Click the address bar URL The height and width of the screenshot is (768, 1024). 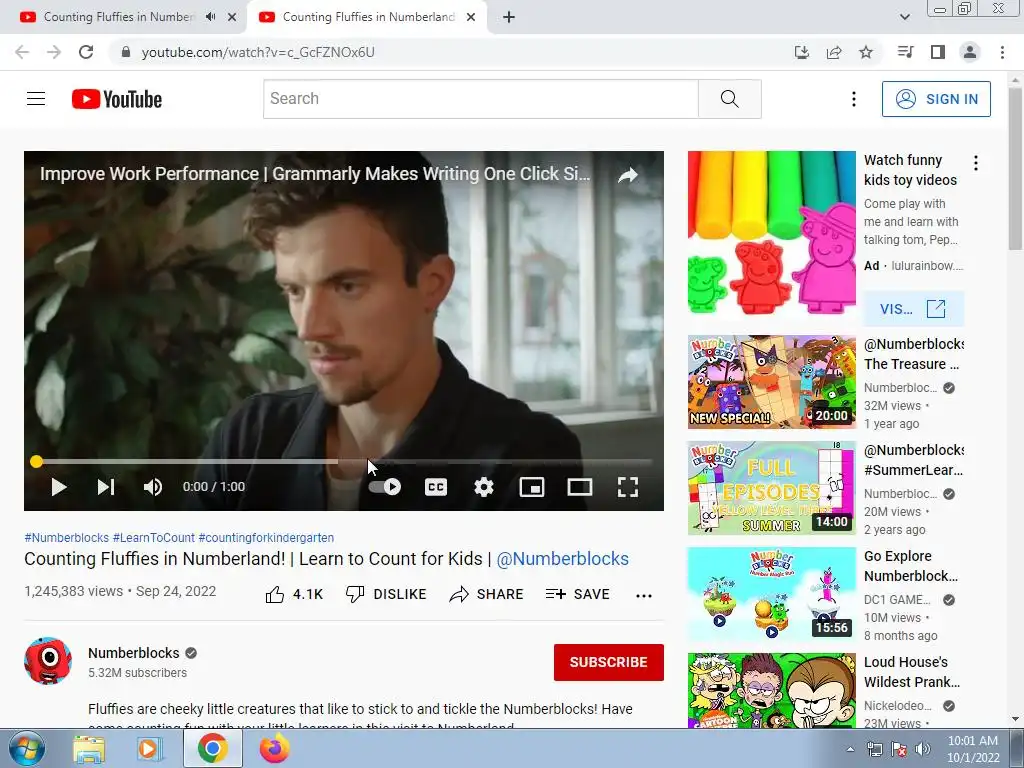(x=258, y=52)
